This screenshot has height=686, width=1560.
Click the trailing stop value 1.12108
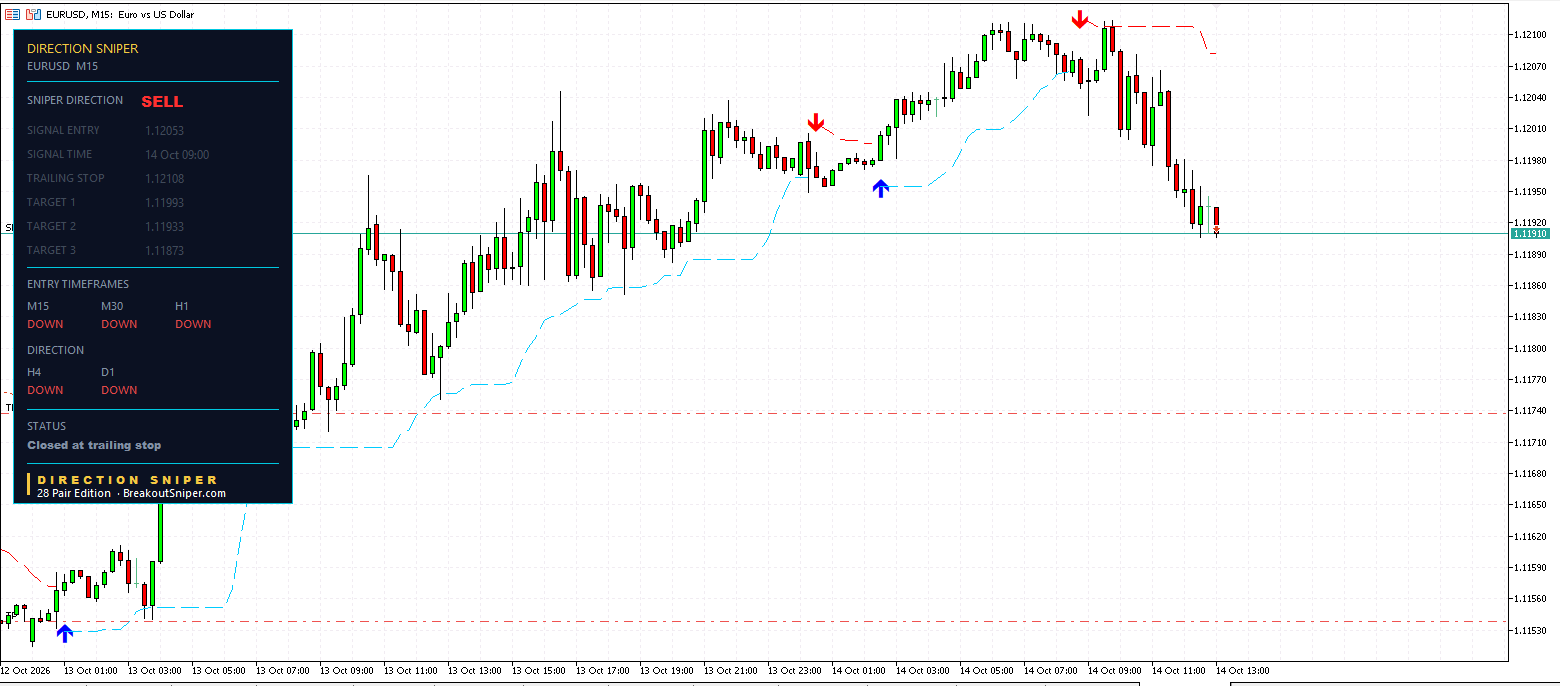[164, 179]
